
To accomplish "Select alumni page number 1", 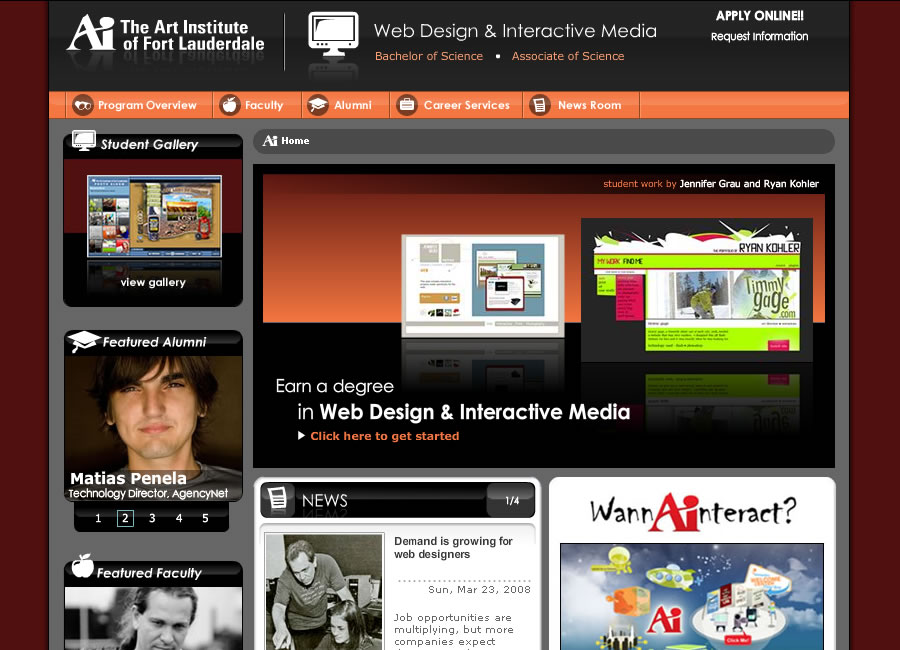I will point(98,518).
